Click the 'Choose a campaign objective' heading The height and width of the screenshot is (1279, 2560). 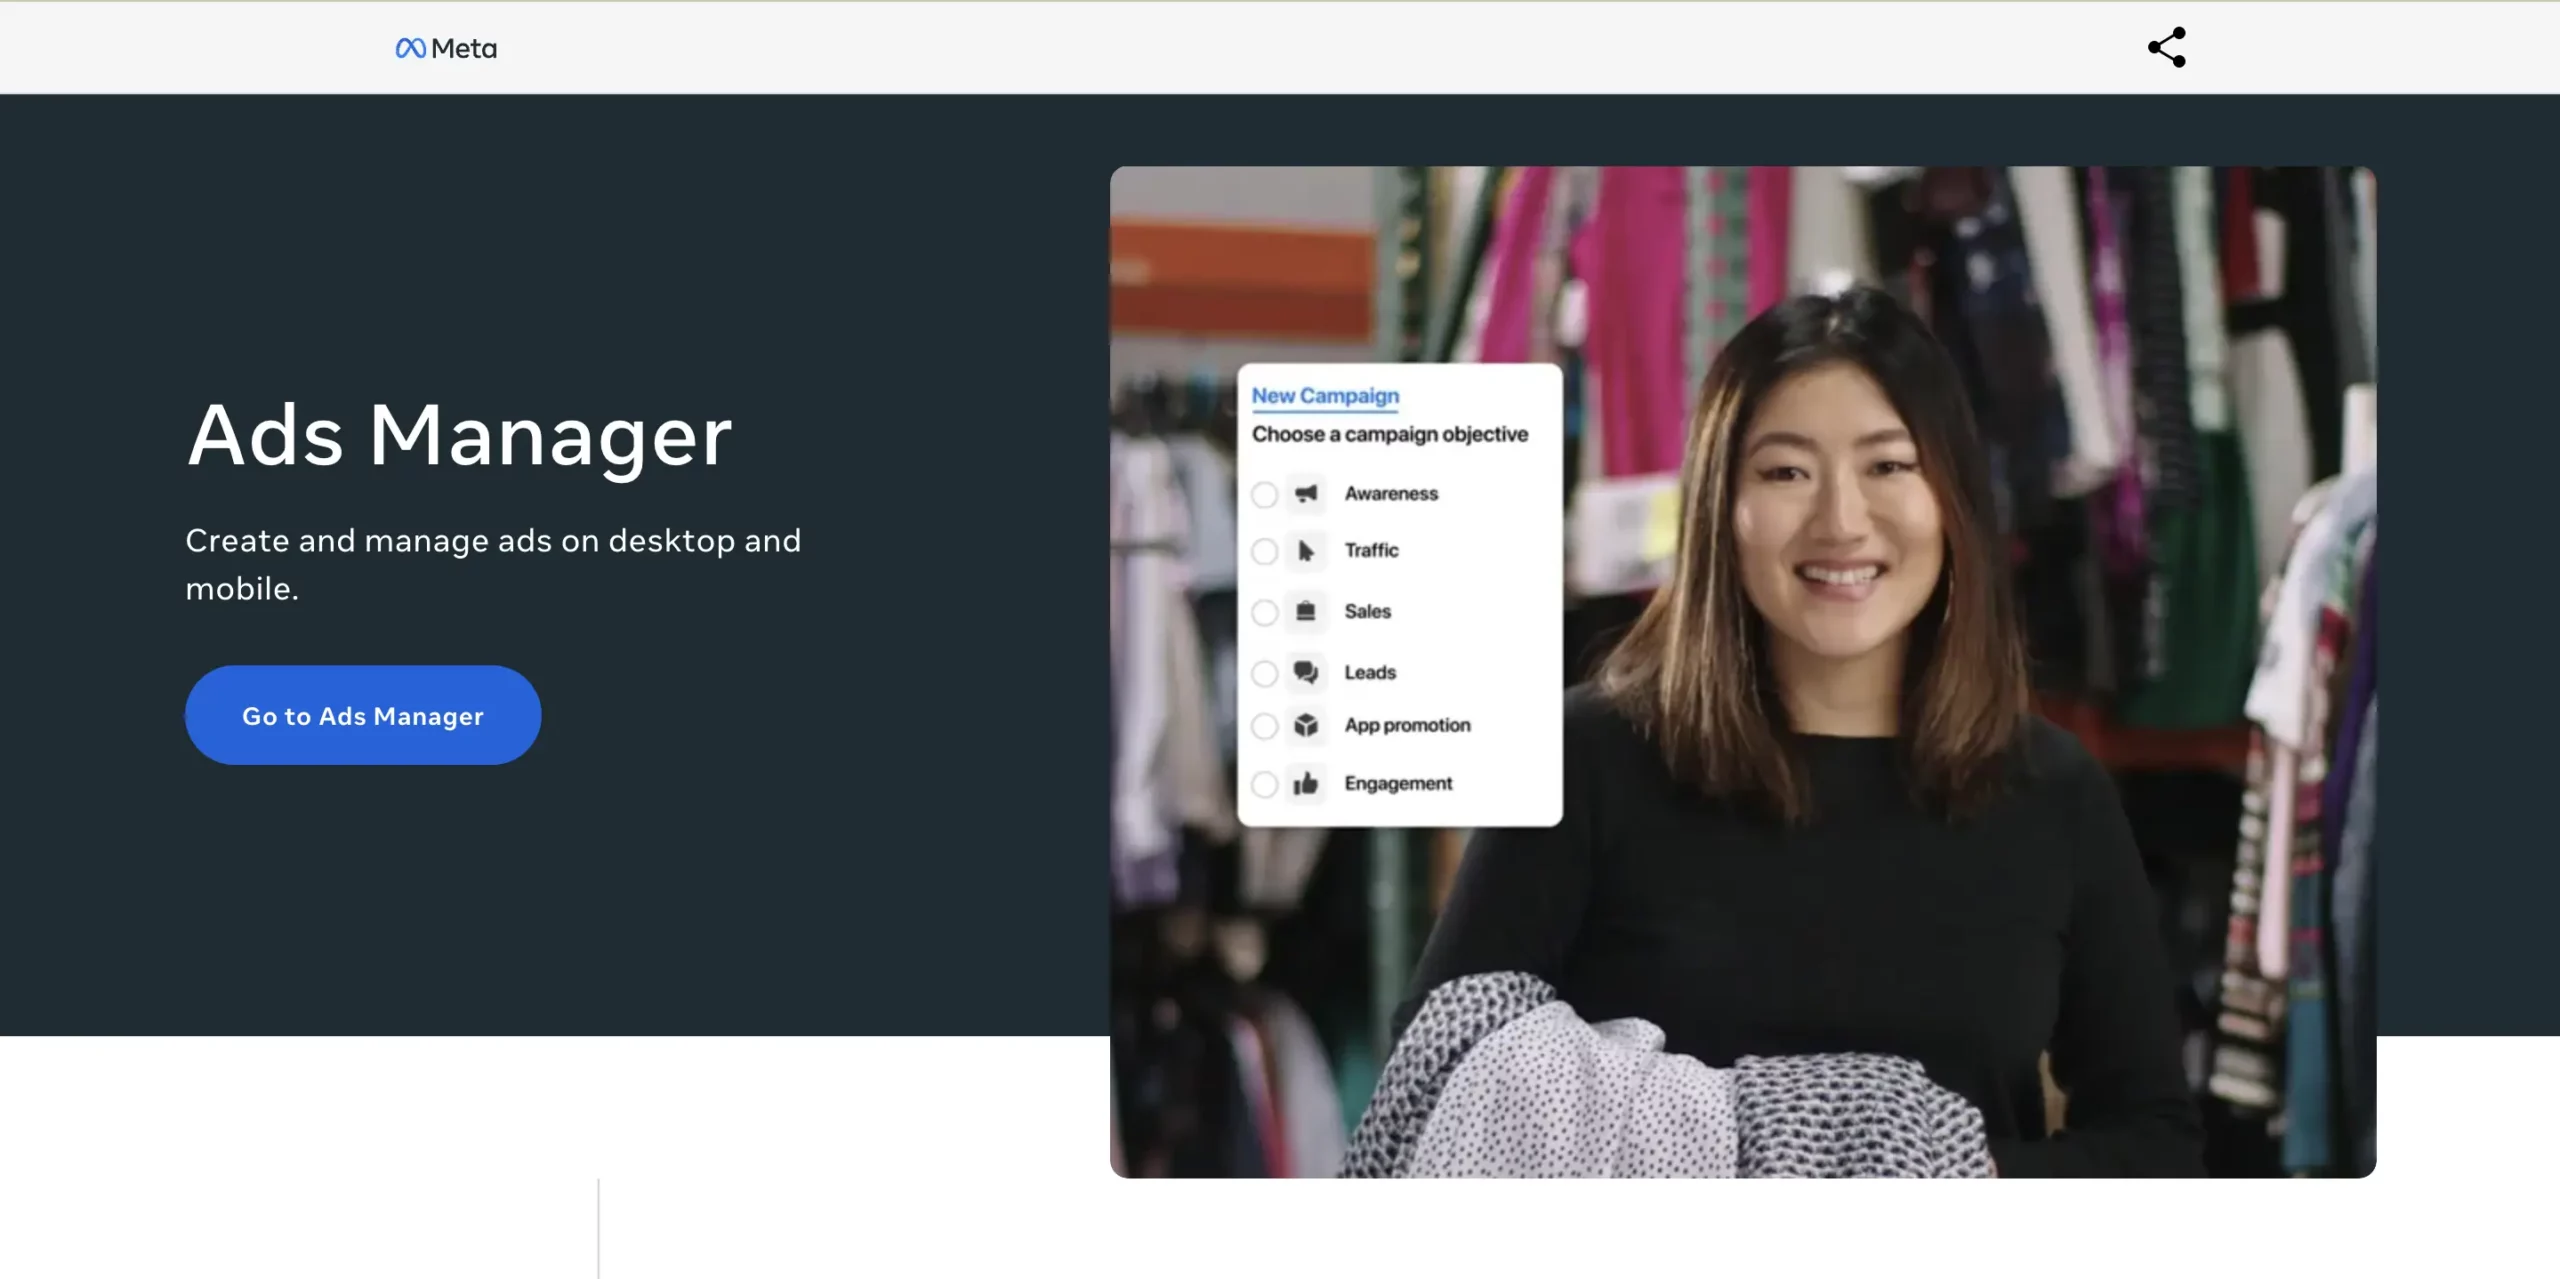(1390, 434)
